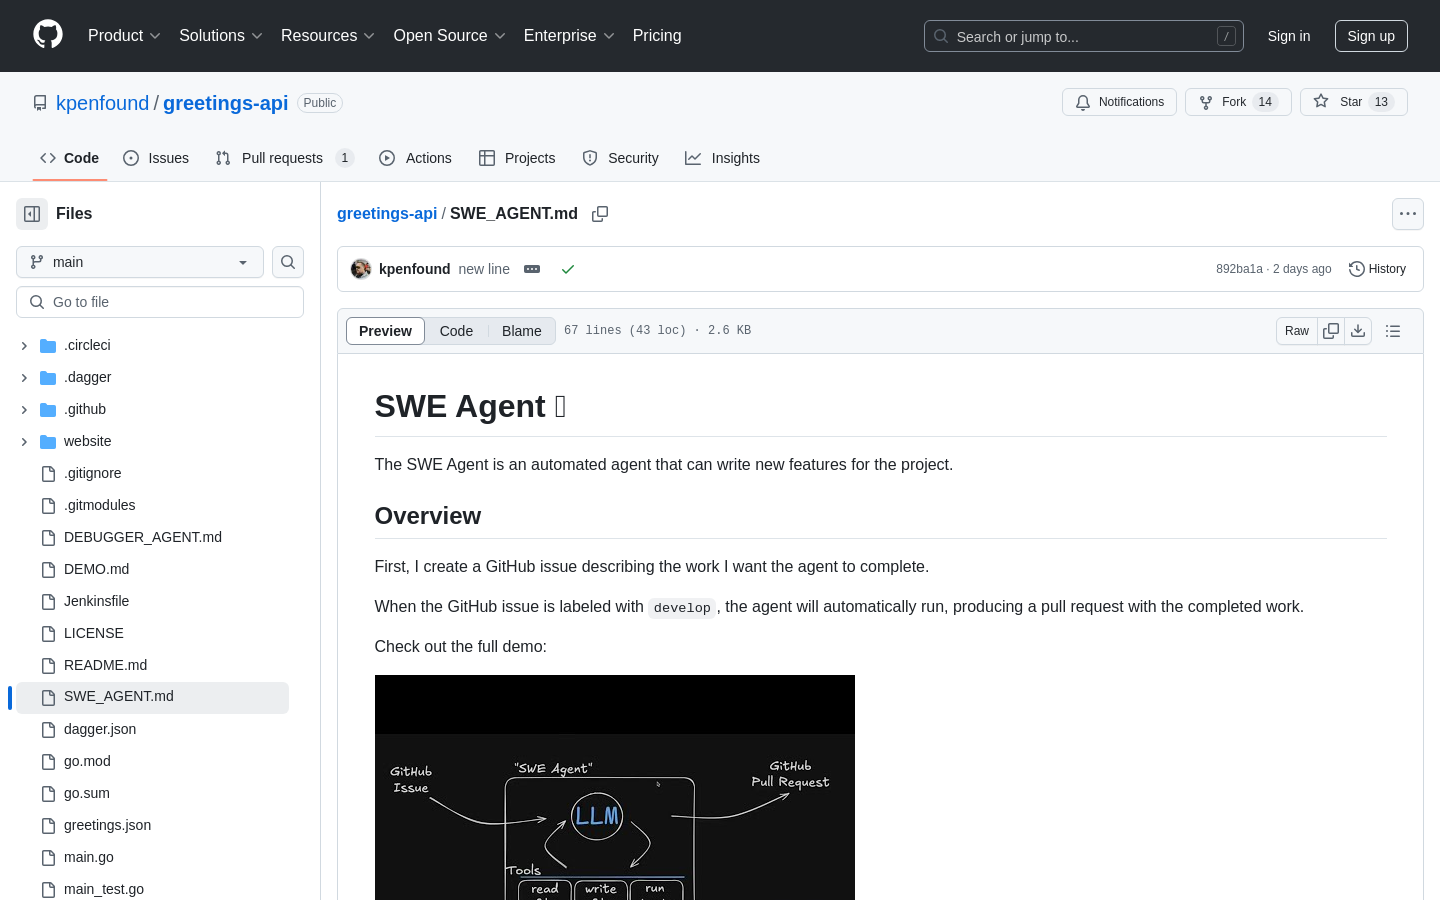Select the Preview file view
Viewport: 1440px width, 900px height.
tap(385, 331)
